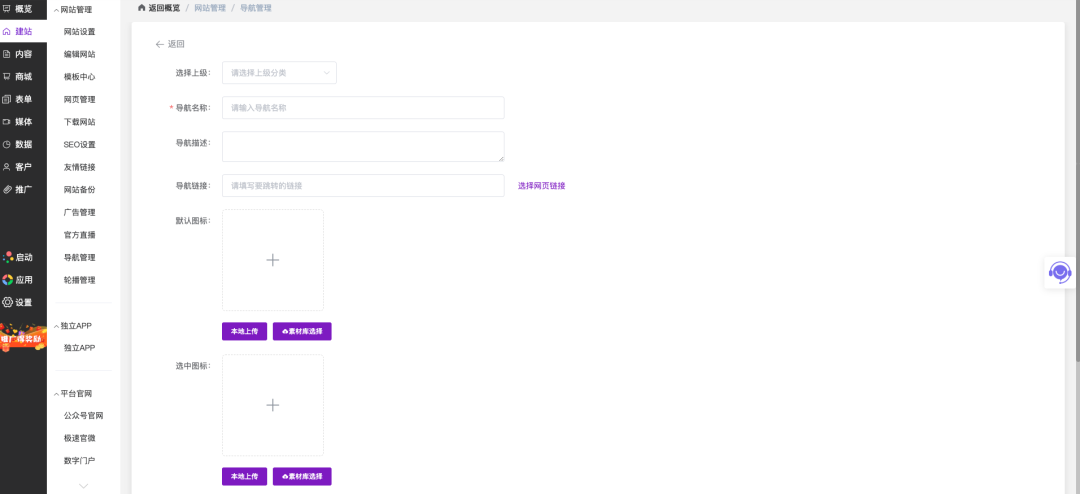The width and height of the screenshot is (1080, 494).
Task: Click the 商城 shopping cart icon
Action: [x=7, y=76]
